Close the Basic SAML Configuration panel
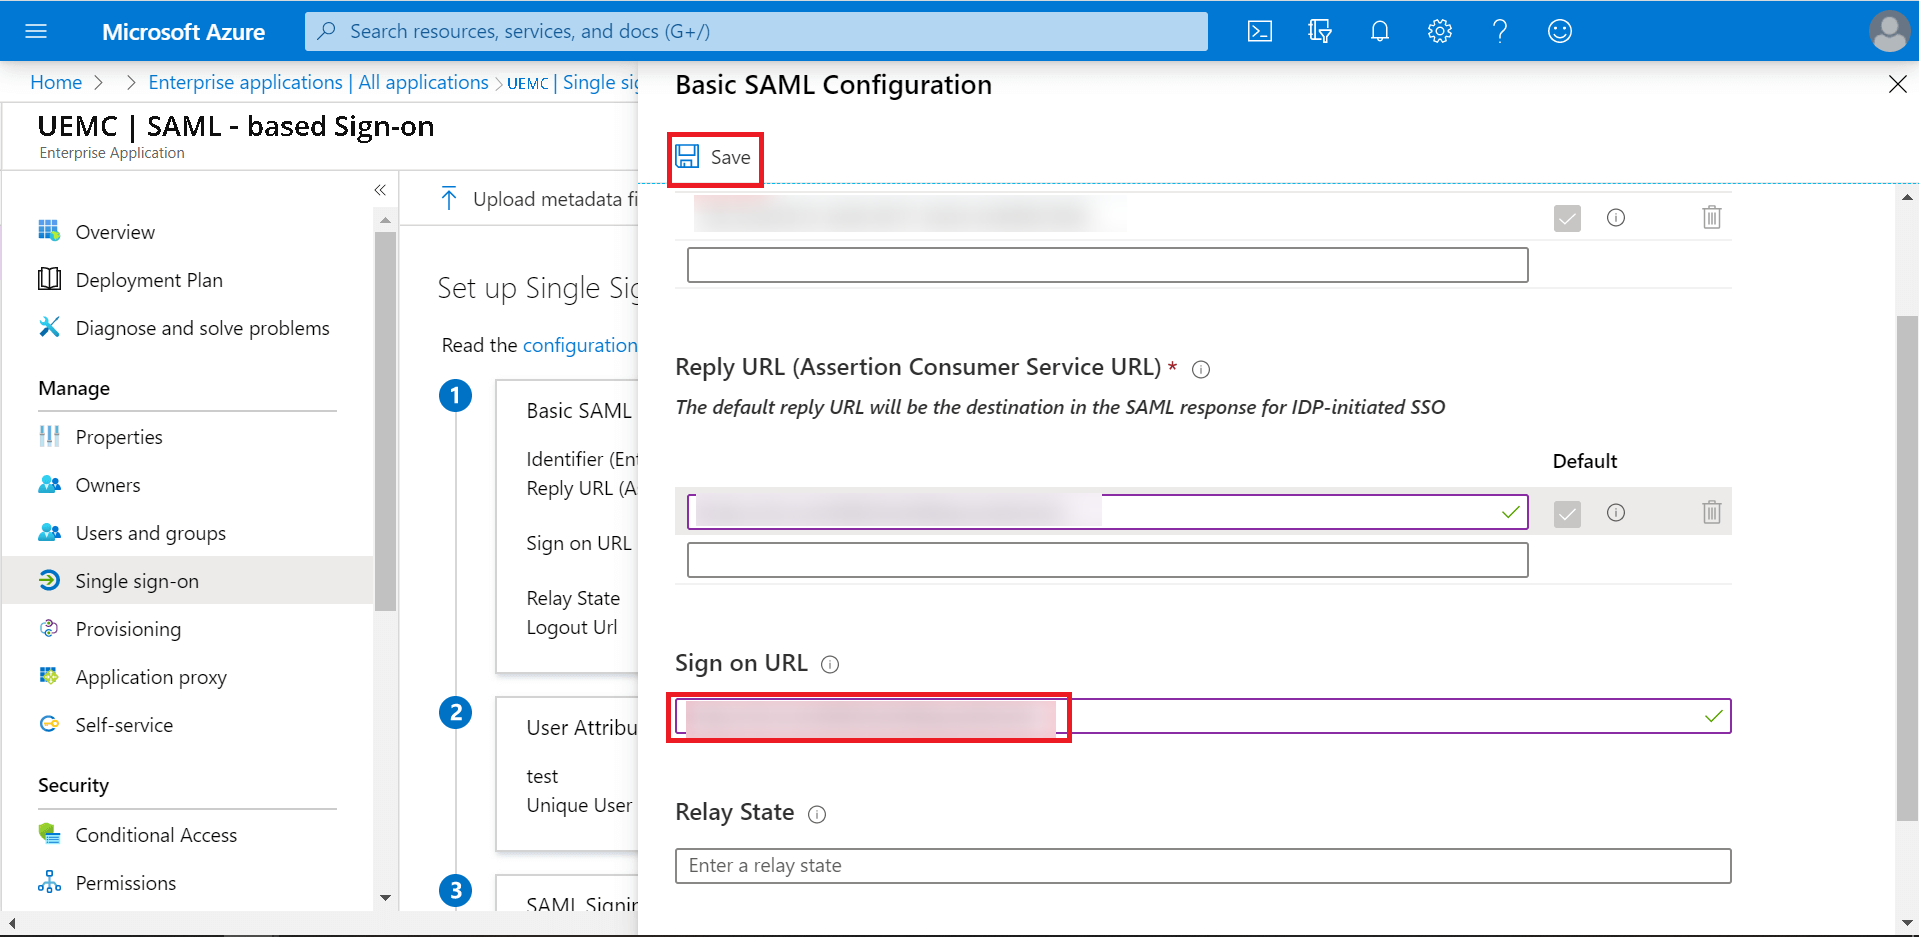The height and width of the screenshot is (937, 1919). tap(1897, 84)
